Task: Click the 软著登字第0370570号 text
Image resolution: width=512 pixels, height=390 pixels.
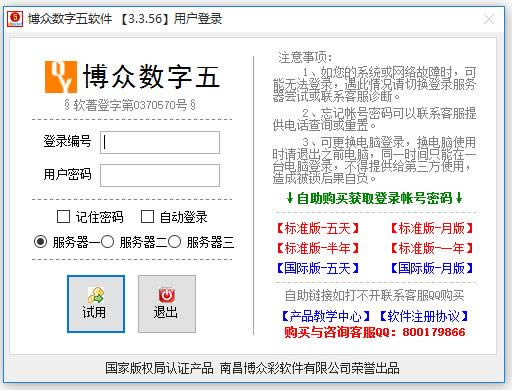Action: tap(130, 105)
